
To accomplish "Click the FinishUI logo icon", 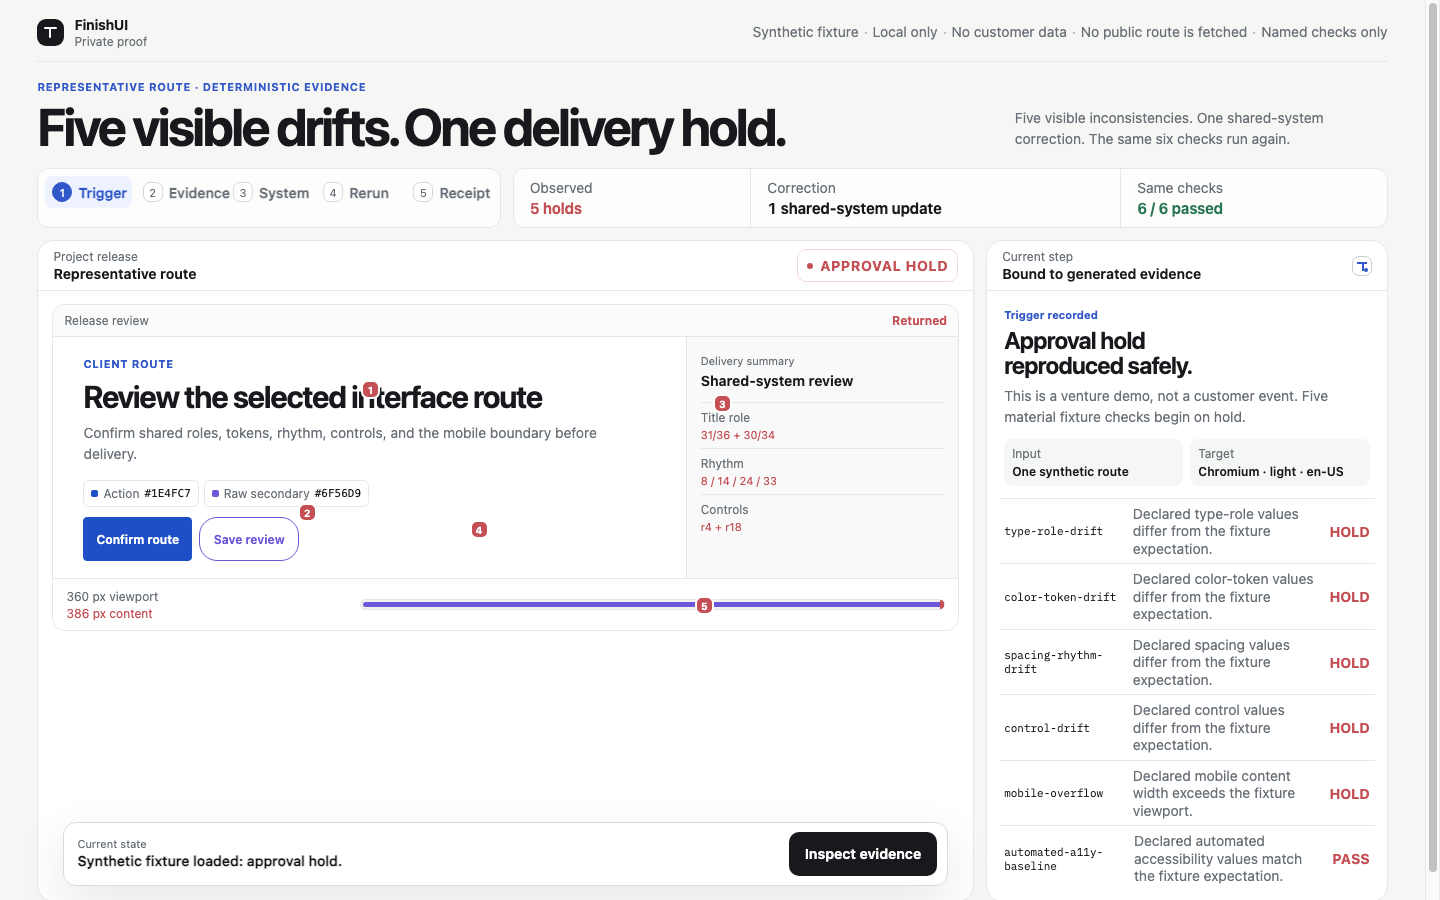I will pyautogui.click(x=50, y=33).
